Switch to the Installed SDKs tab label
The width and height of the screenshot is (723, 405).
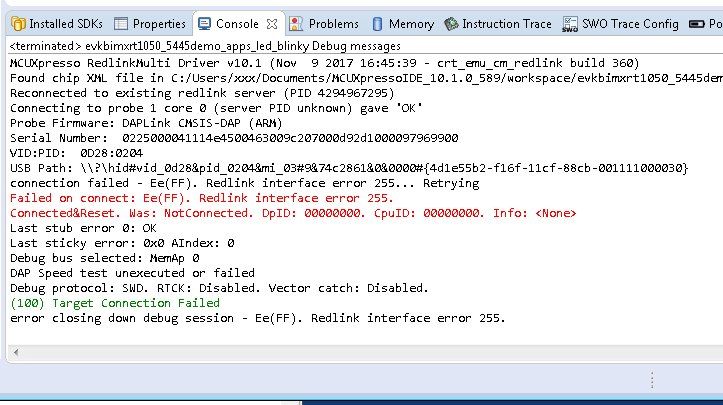64,23
